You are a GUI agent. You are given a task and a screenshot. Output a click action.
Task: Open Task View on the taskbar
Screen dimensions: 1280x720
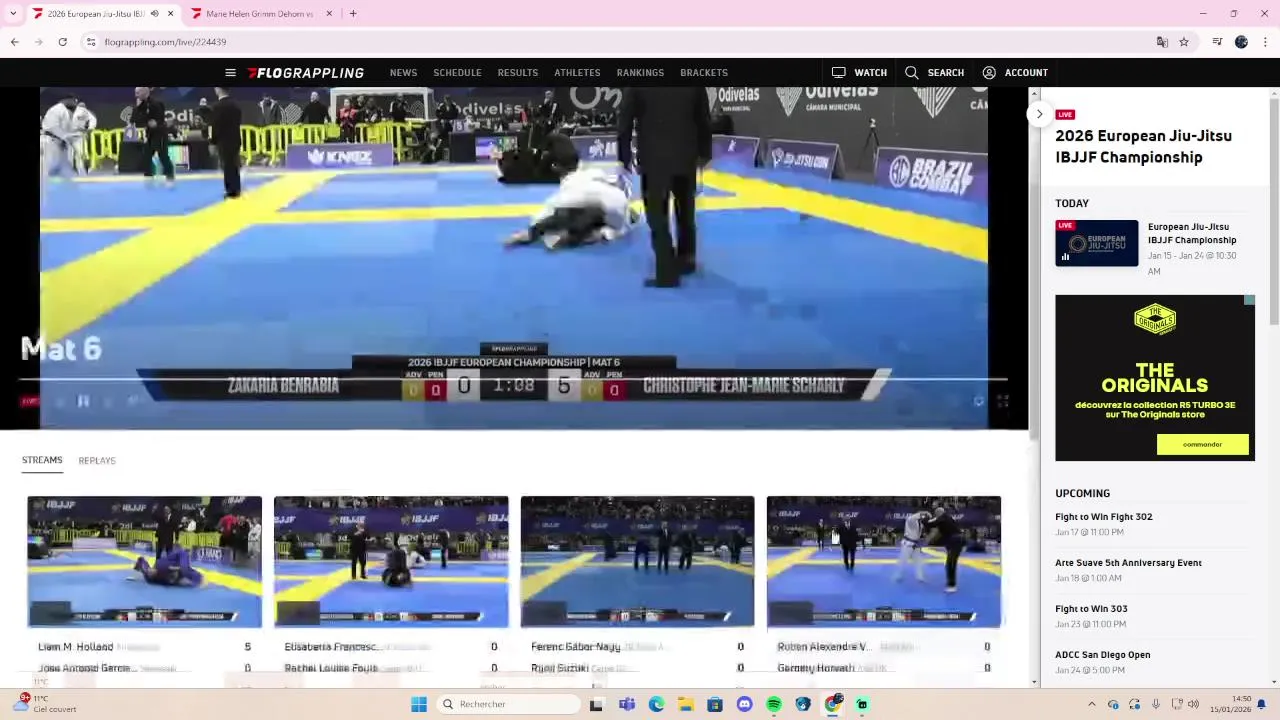596,704
